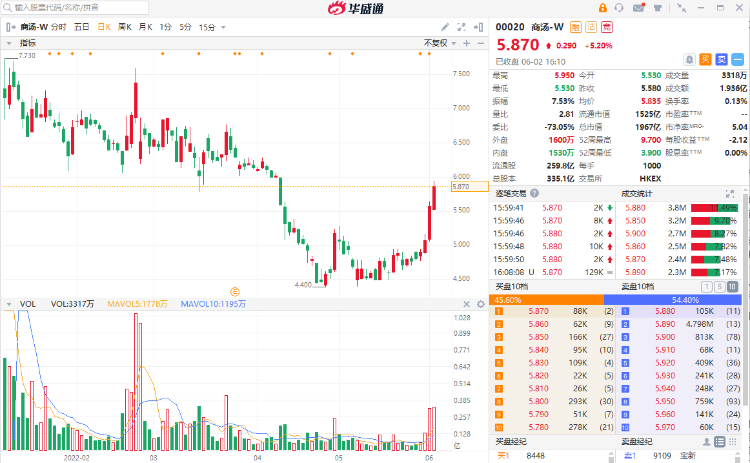
Task: Click broker code 9109 in 卖盘经纪
Action: (662, 456)
